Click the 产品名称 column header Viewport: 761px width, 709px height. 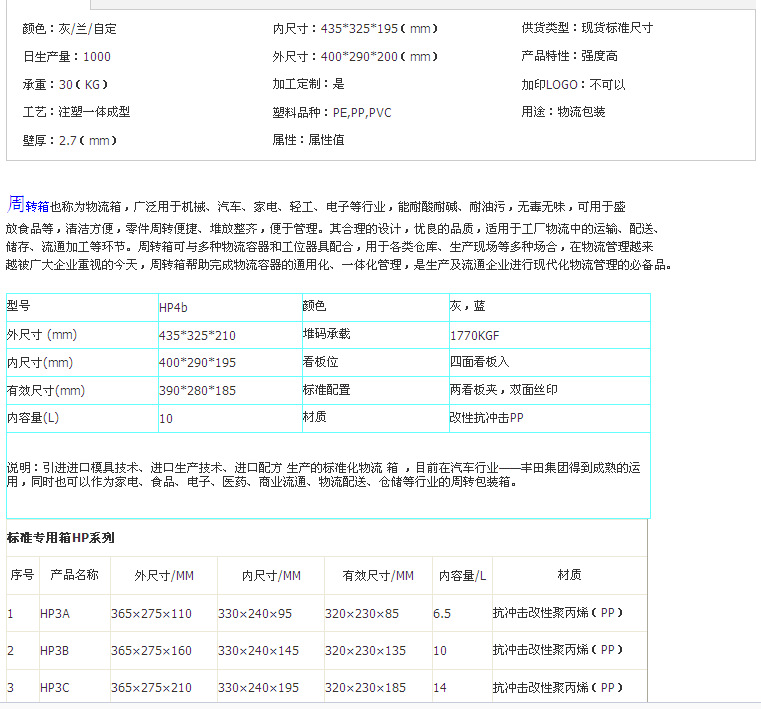pyautogui.click(x=75, y=576)
